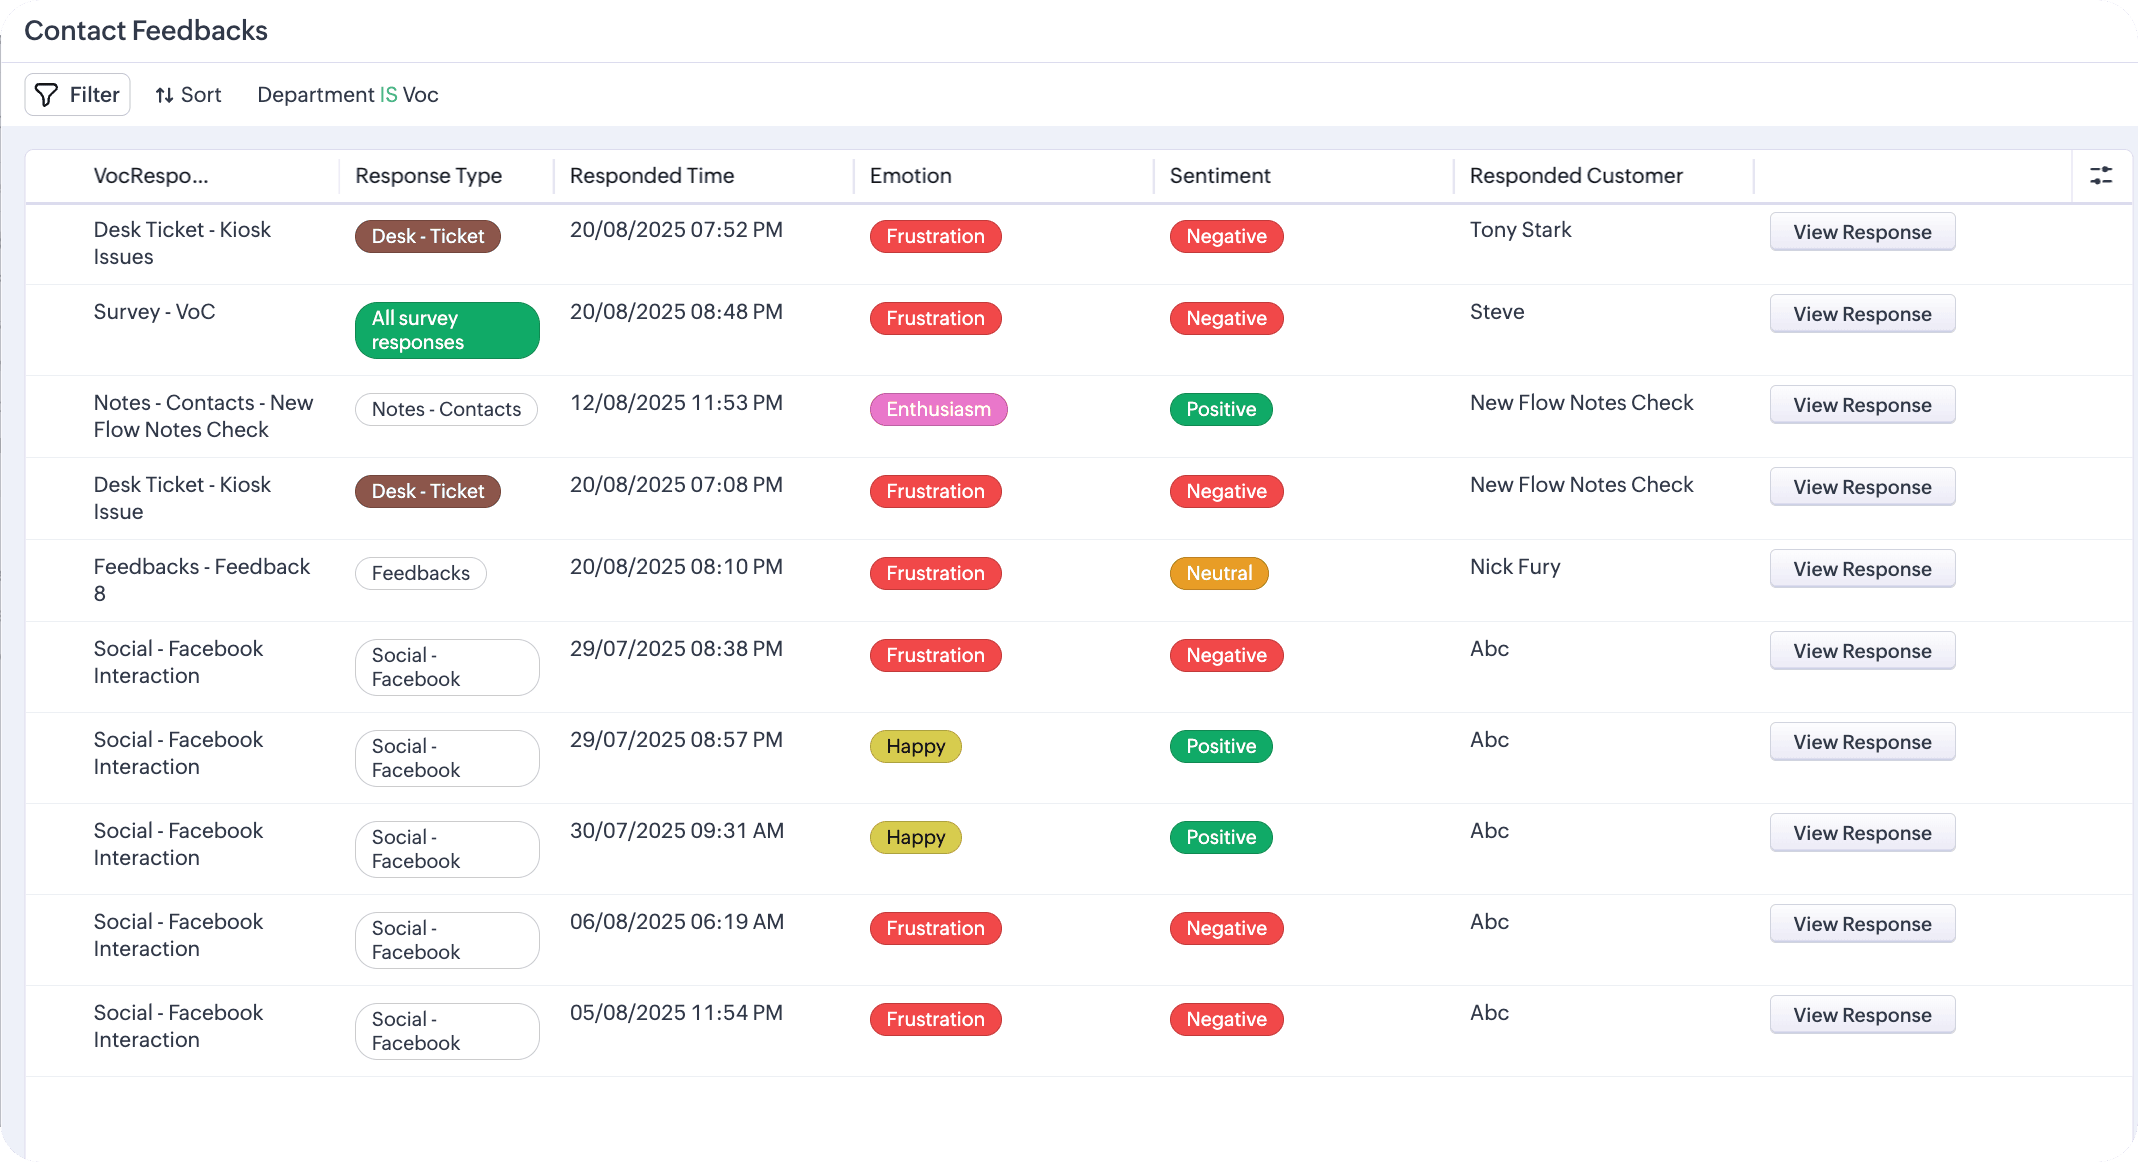
Task: Click the Emotion column header
Action: 910,176
